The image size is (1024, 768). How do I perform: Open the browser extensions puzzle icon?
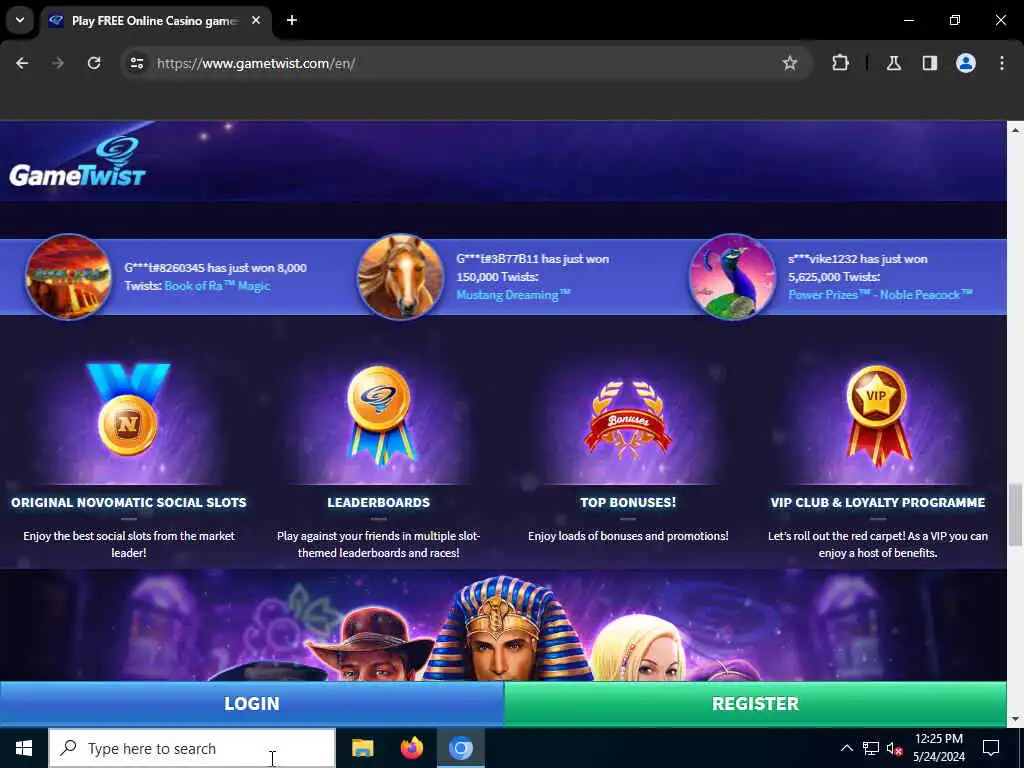click(840, 63)
